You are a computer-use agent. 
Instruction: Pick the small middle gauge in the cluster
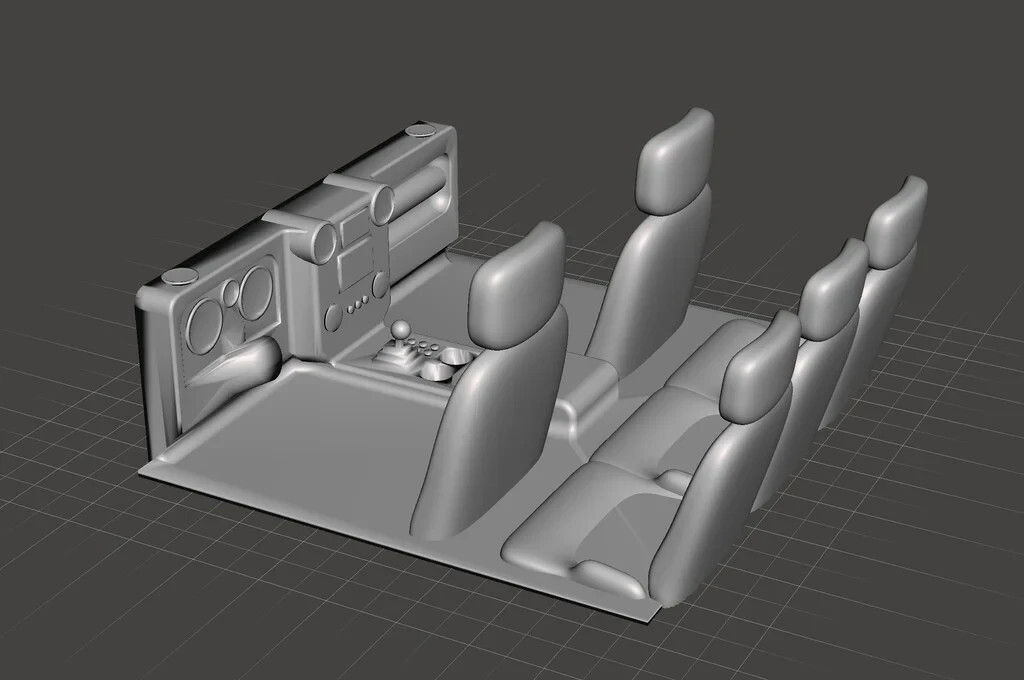pos(232,294)
